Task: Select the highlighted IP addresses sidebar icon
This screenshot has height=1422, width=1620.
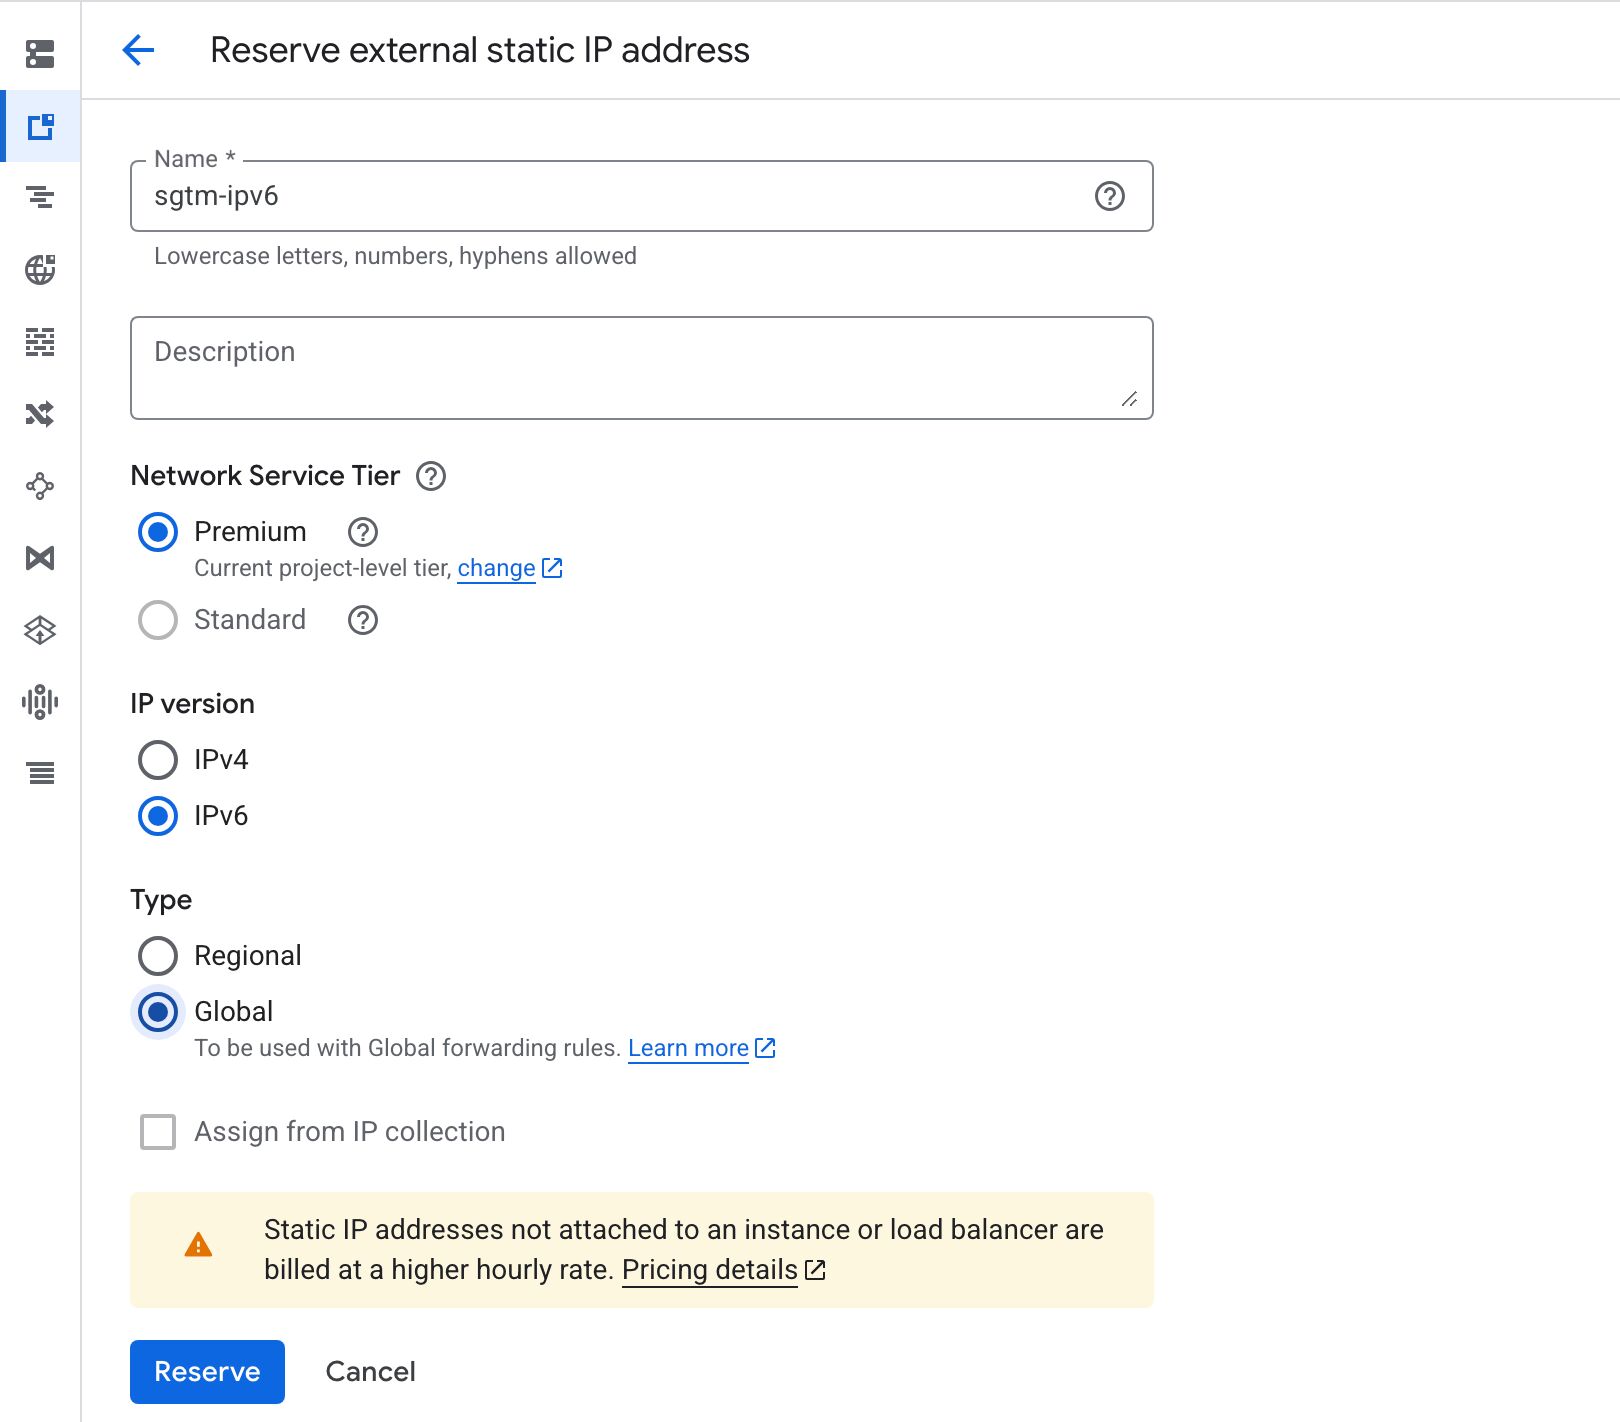Action: 40,127
